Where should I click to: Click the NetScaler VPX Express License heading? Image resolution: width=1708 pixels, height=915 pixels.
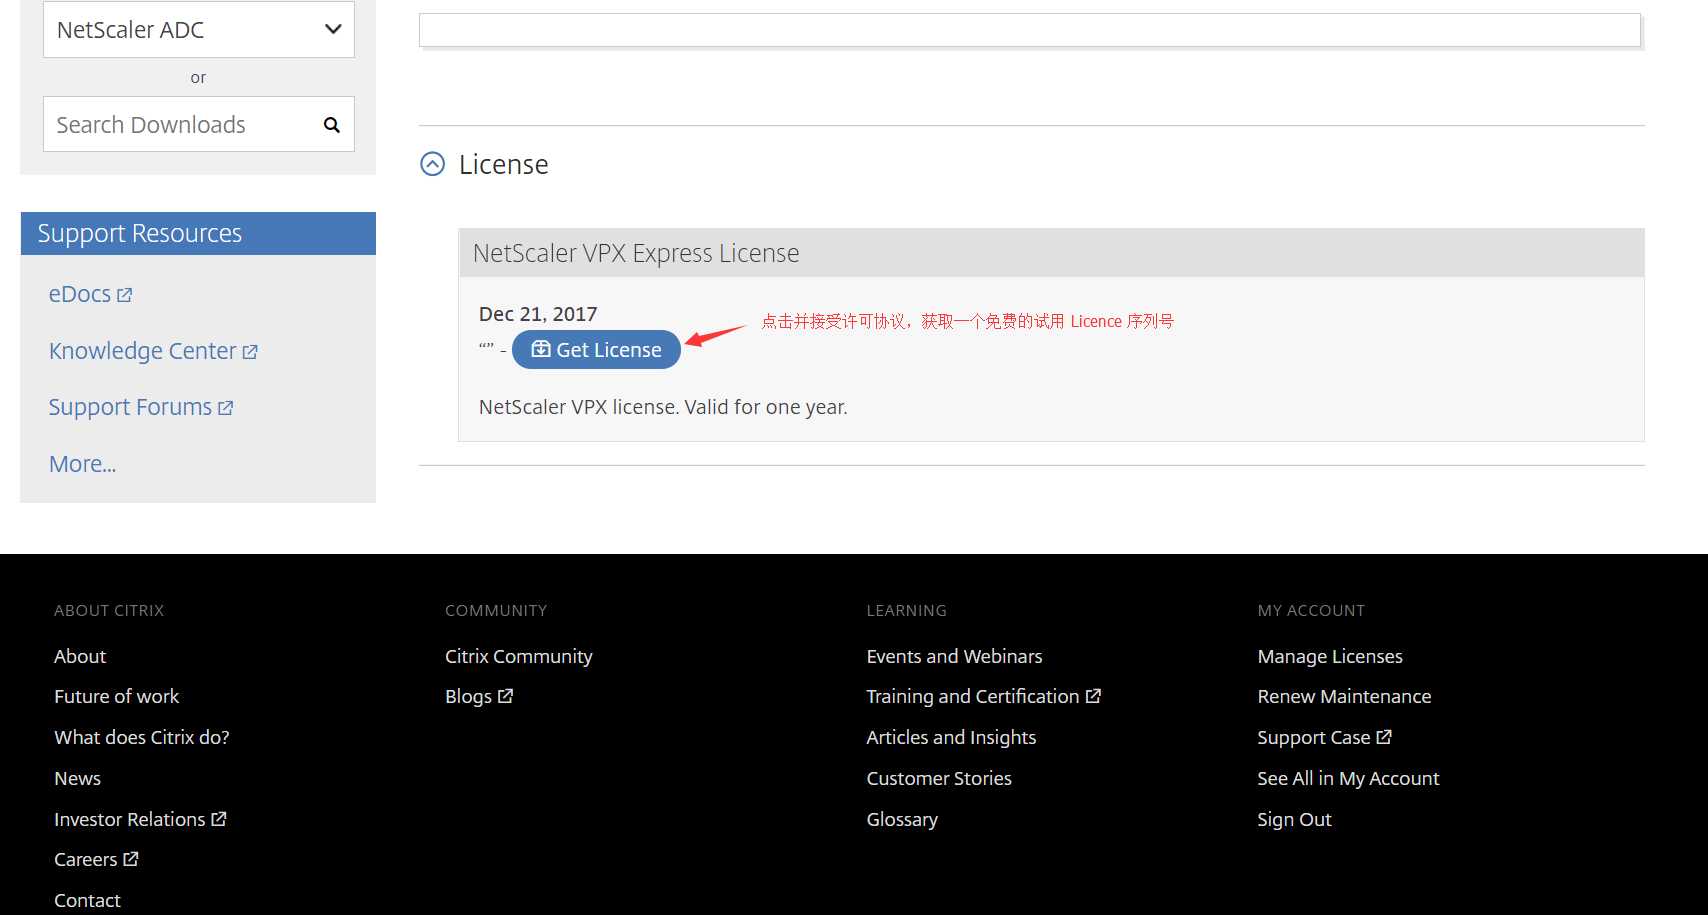(636, 253)
